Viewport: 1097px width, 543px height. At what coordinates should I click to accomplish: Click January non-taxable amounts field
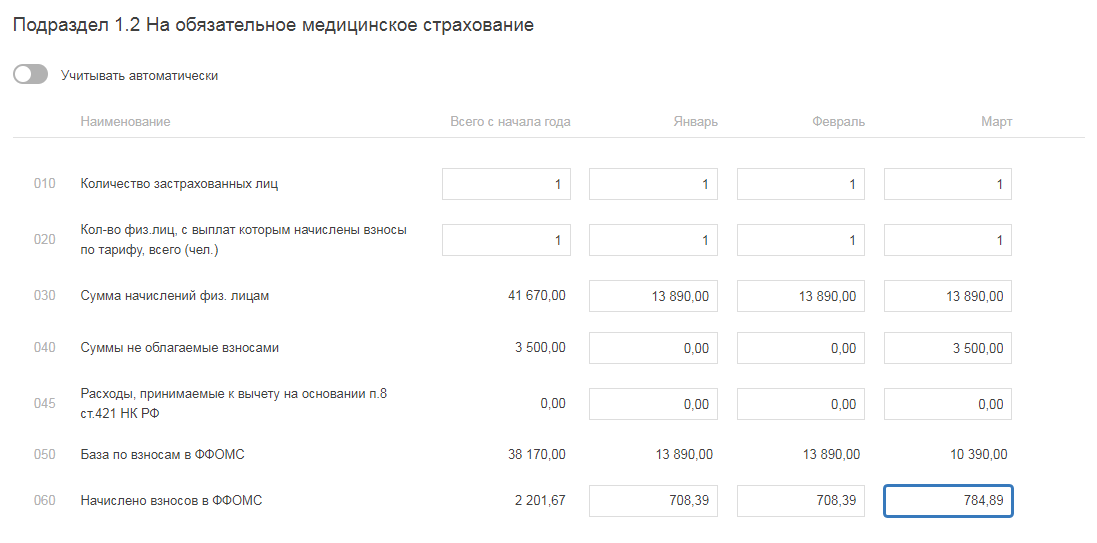pos(653,348)
